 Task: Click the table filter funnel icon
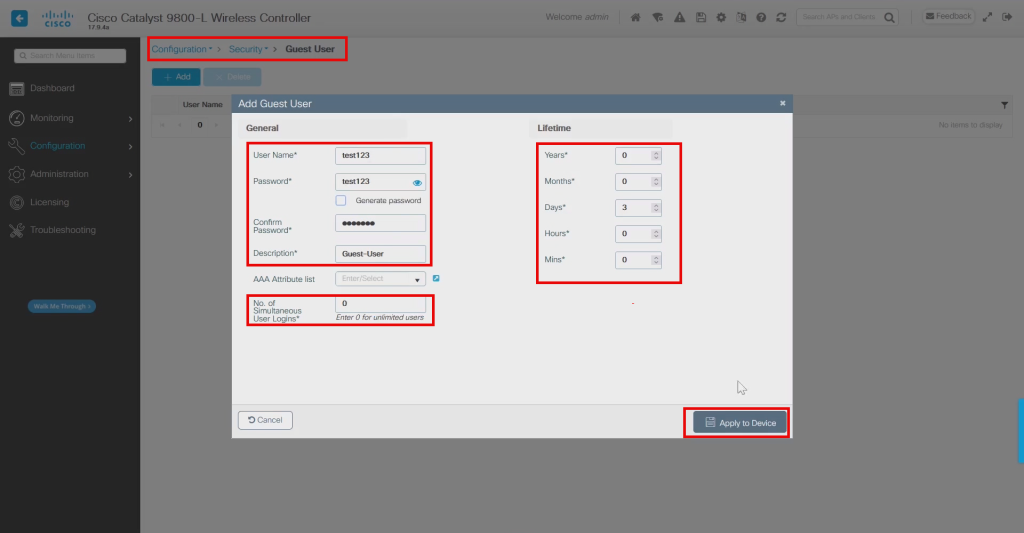1004,105
